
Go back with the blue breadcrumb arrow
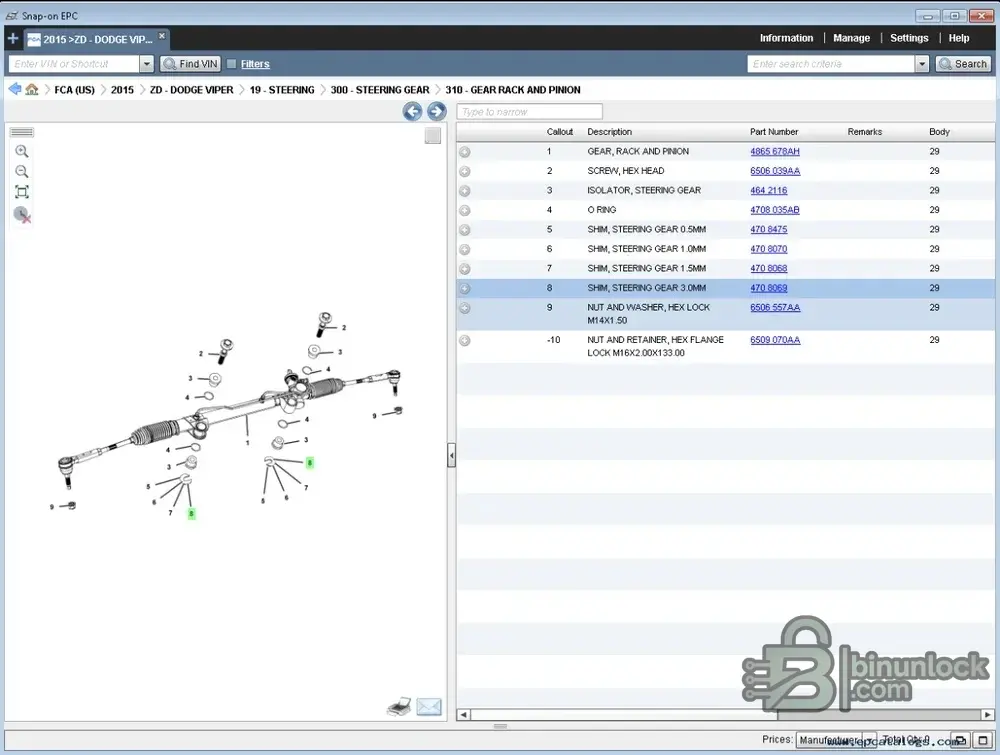click(x=15, y=89)
